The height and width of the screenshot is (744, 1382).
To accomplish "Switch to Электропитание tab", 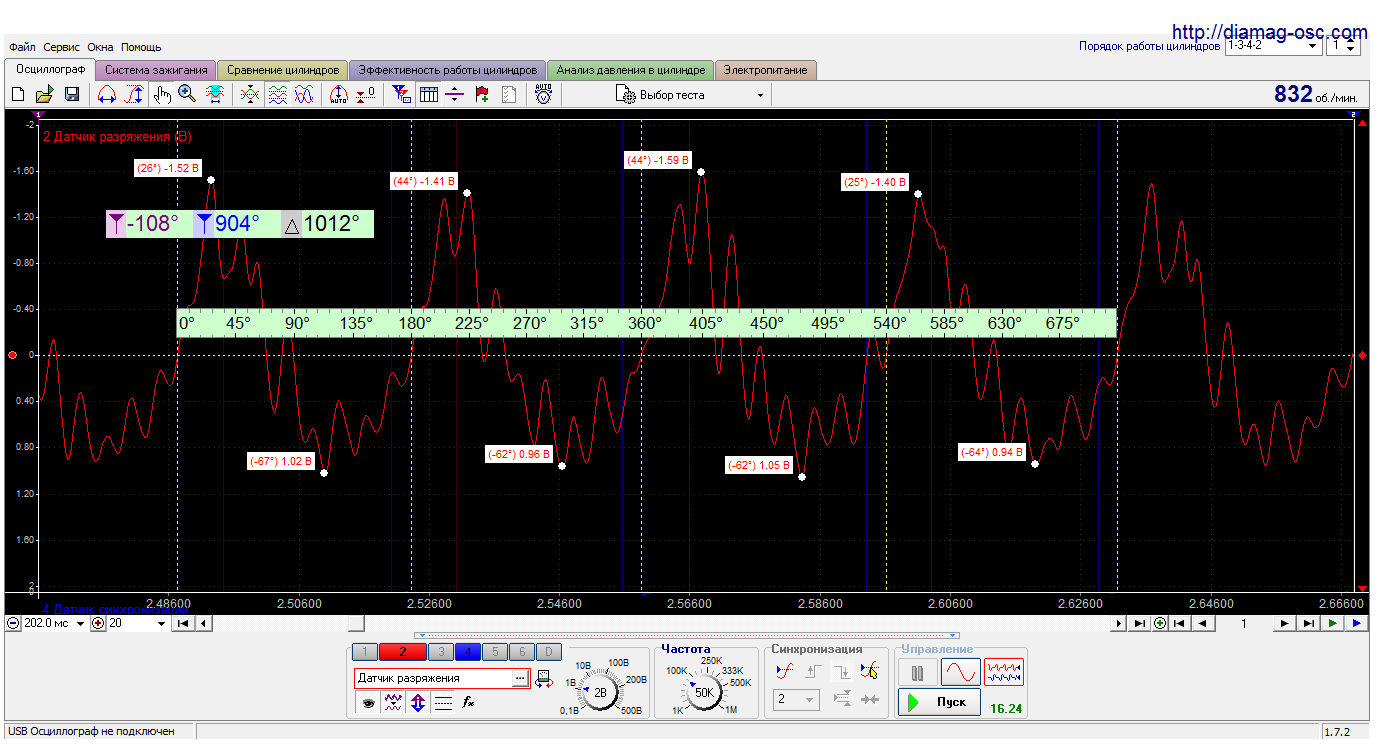I will (766, 70).
